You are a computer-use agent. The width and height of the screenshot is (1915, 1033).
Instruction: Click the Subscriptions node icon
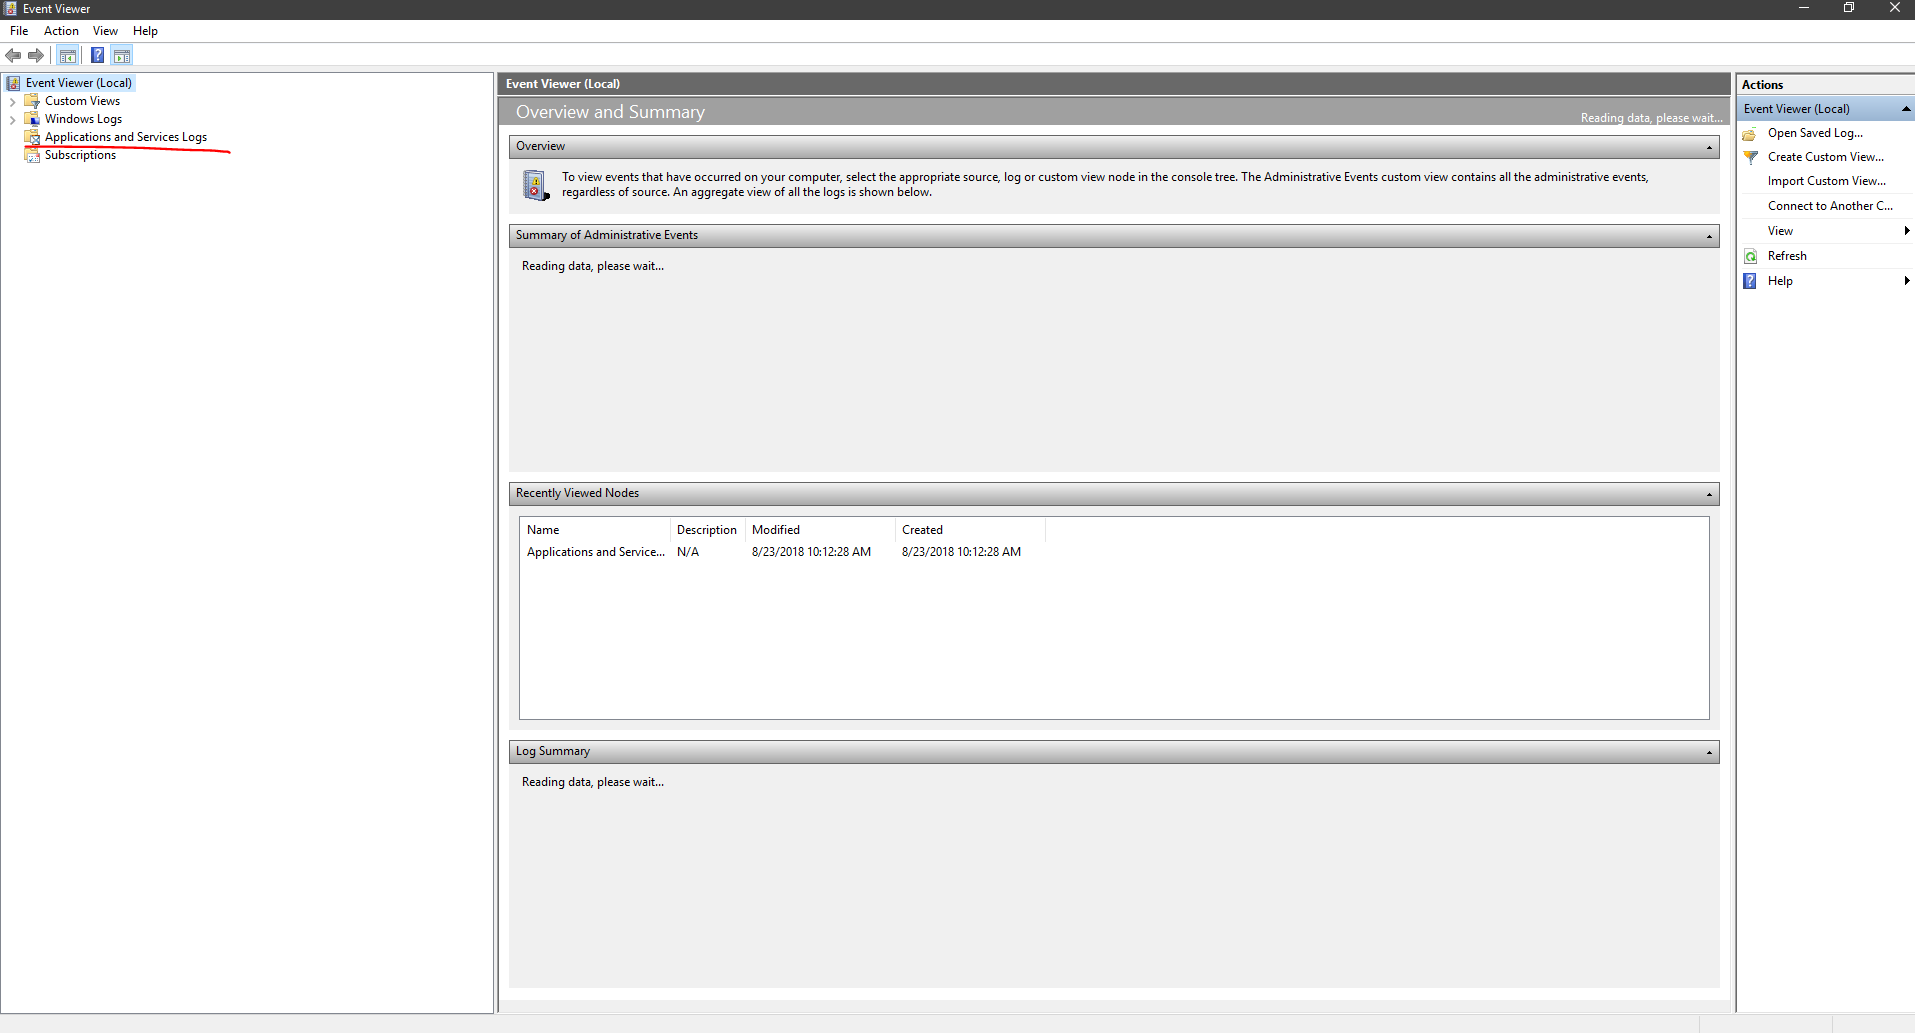click(x=32, y=155)
